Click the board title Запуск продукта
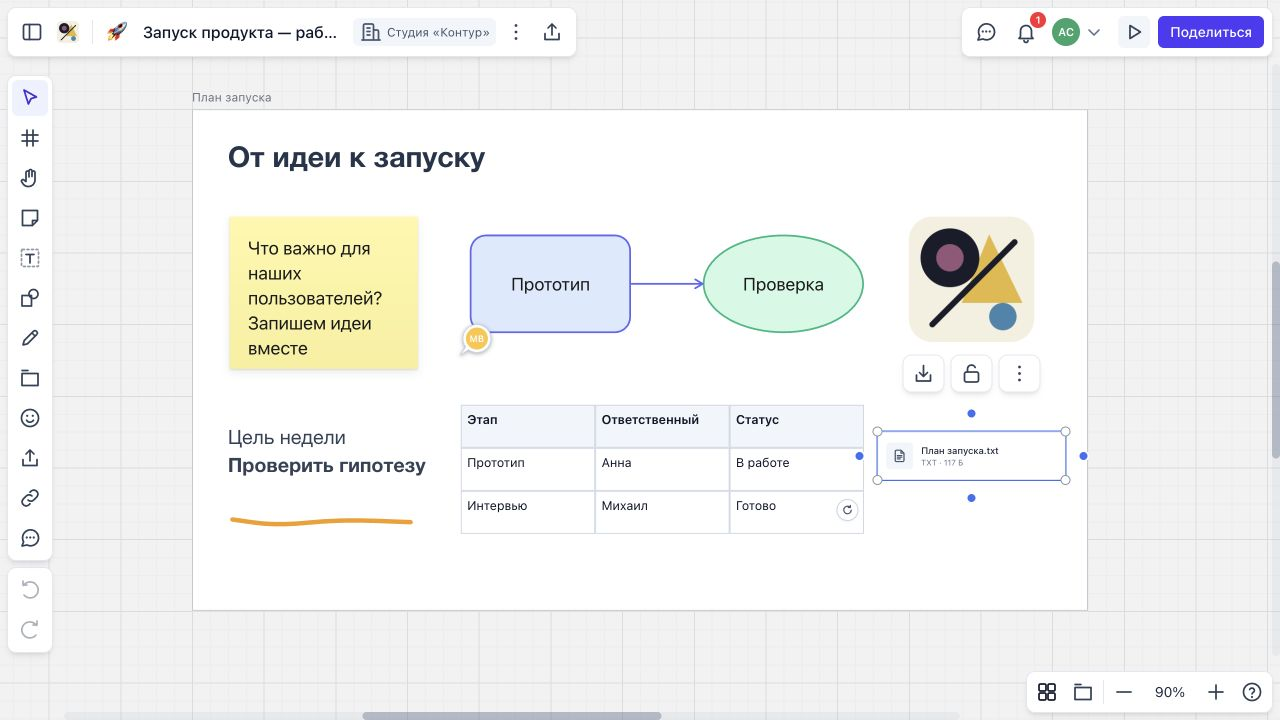The width and height of the screenshot is (1280, 720). pos(240,32)
